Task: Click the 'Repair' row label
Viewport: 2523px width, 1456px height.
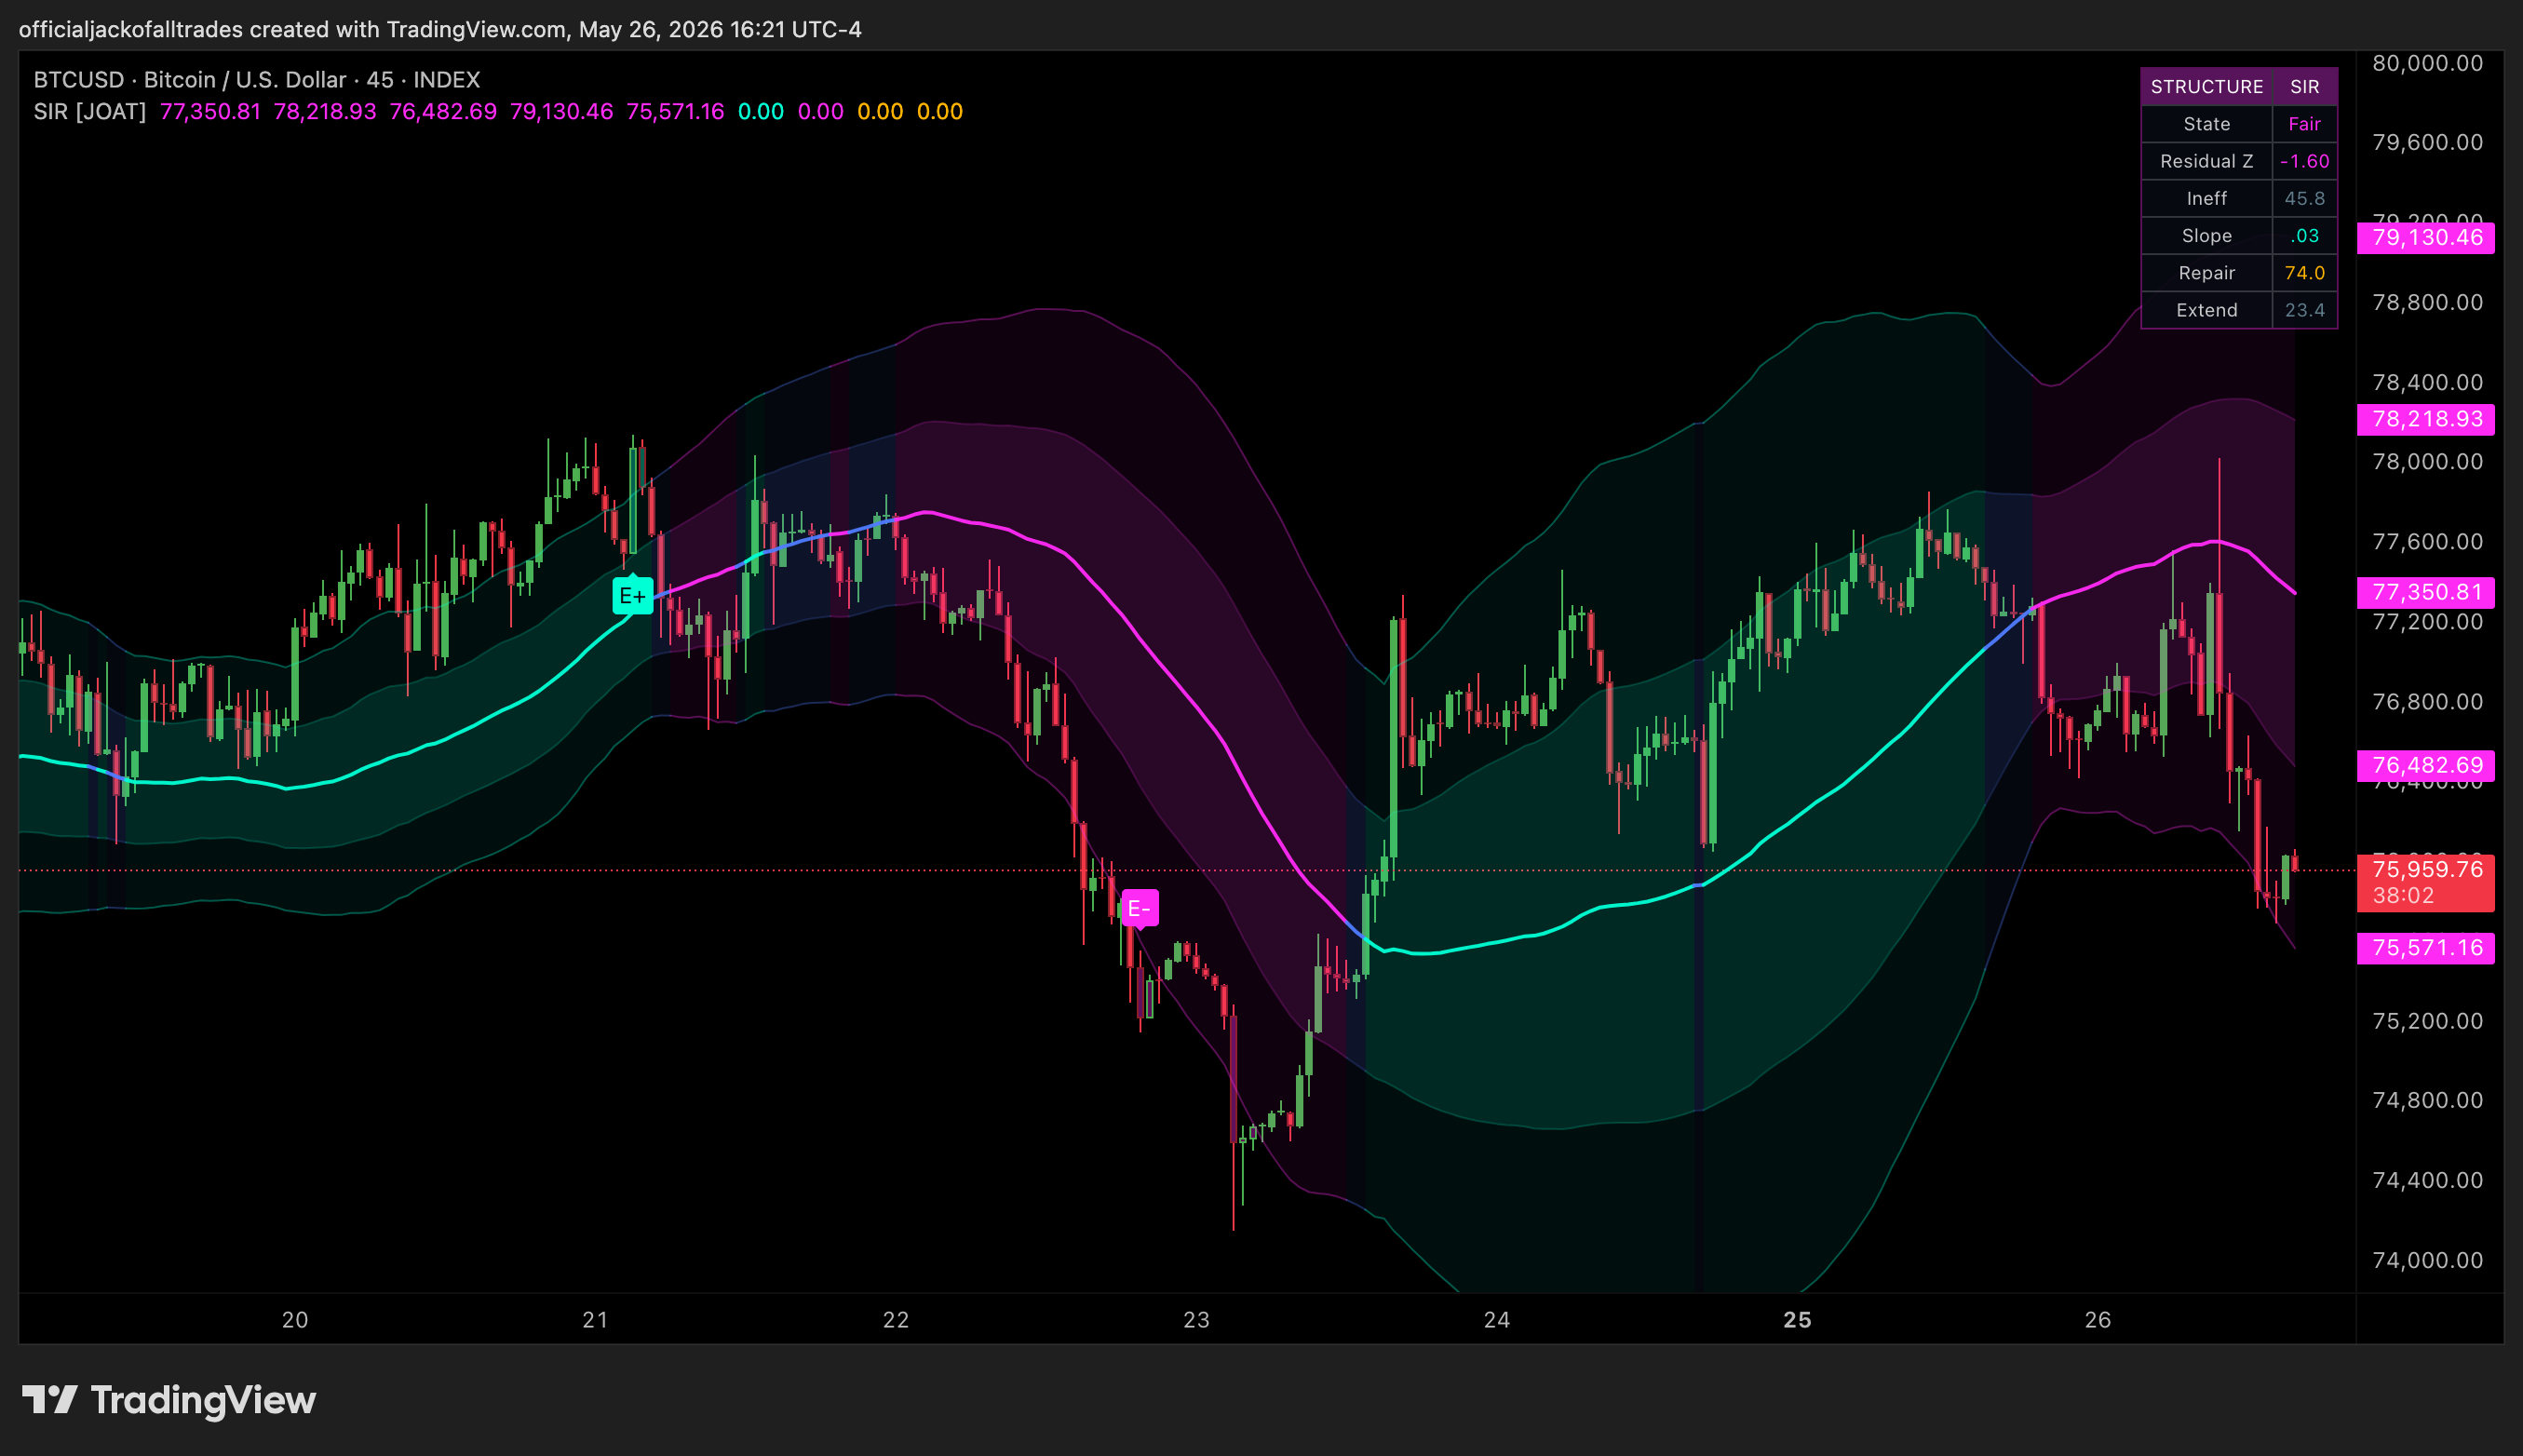Action: (2206, 273)
